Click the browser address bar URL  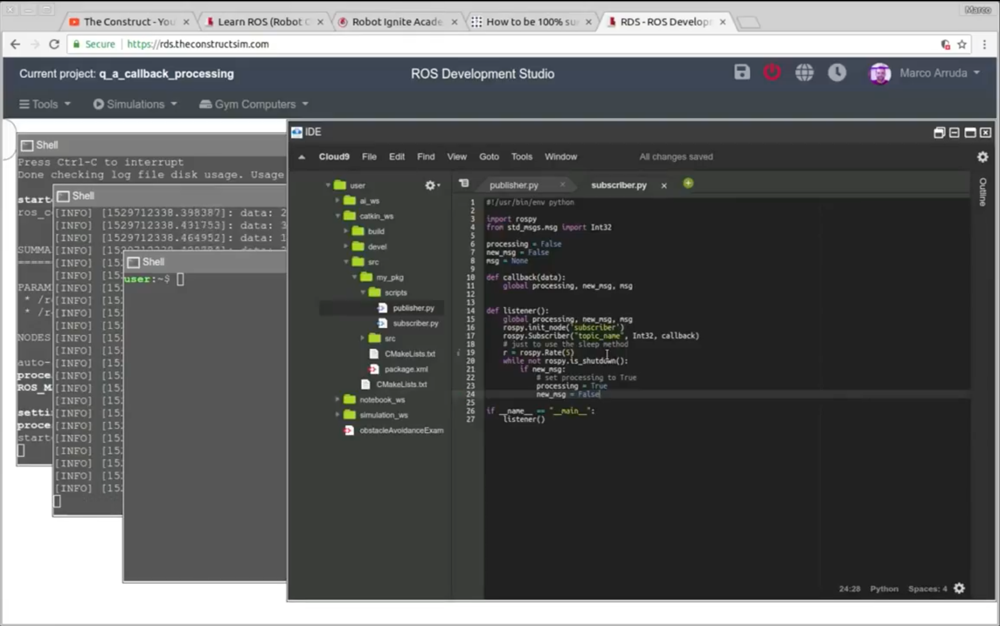point(198,44)
